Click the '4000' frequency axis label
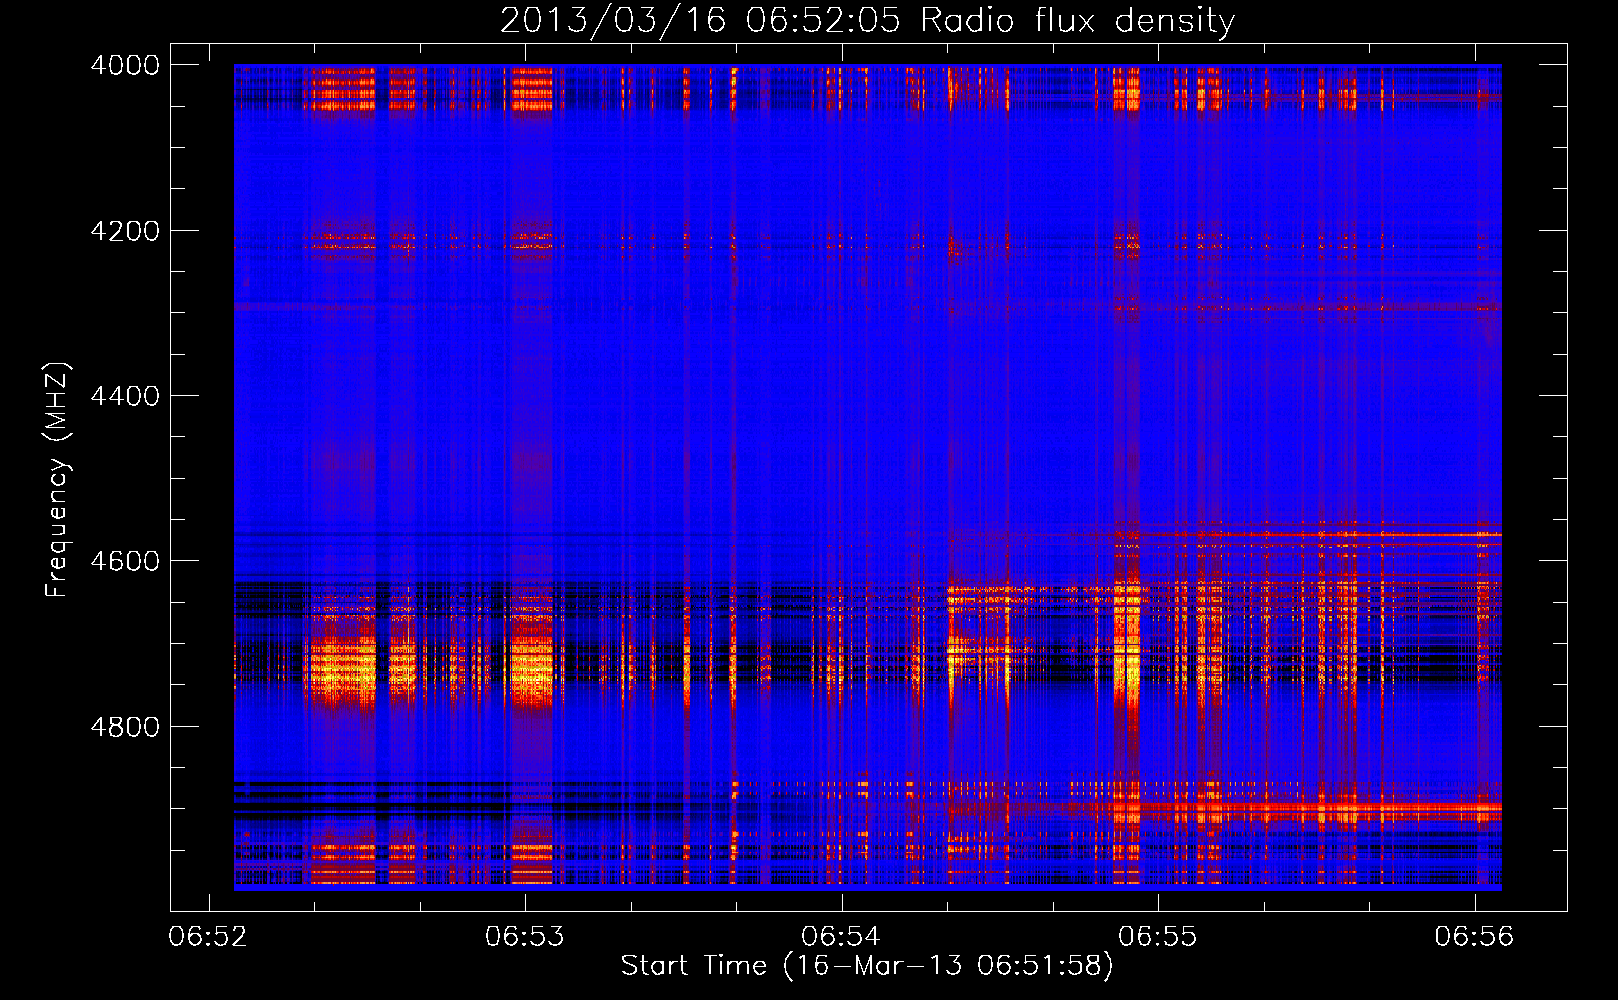 click(x=125, y=65)
